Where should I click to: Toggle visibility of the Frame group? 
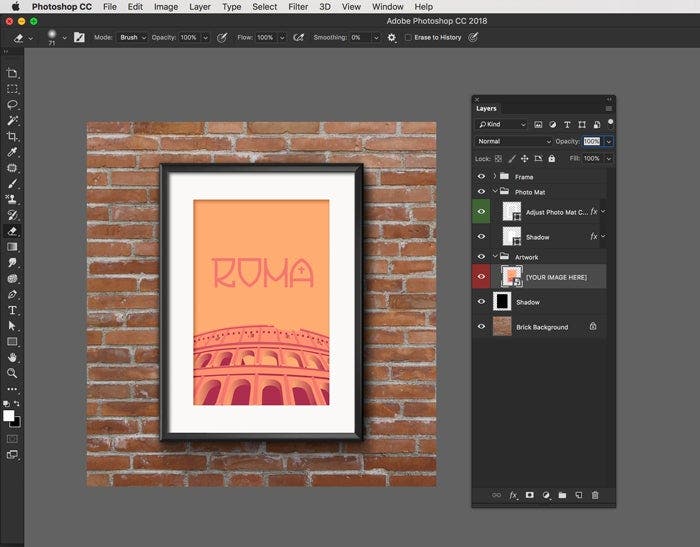tap(481, 177)
